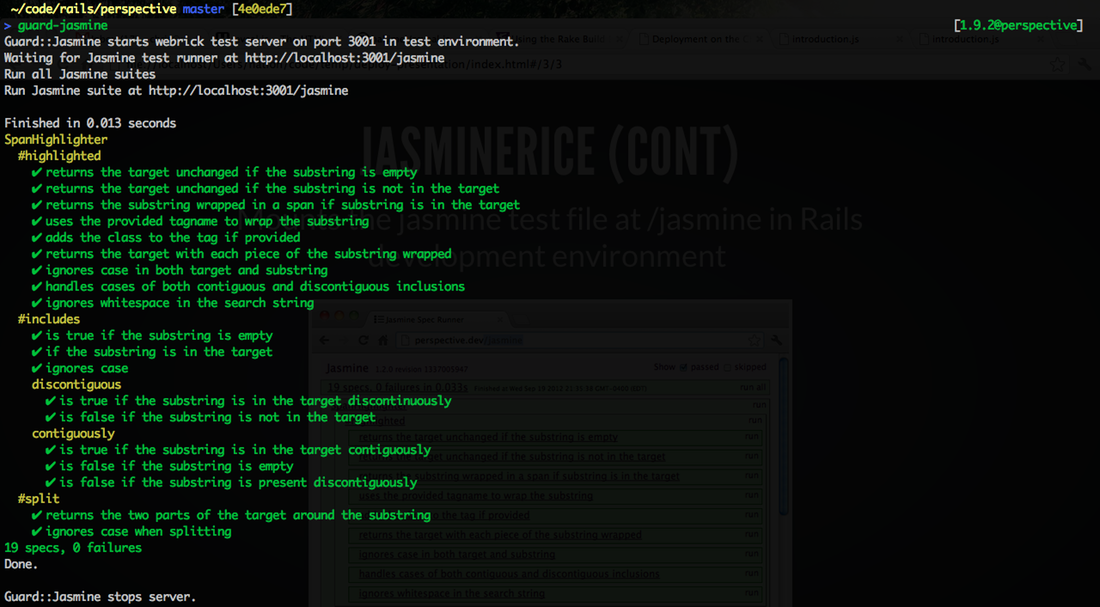This screenshot has width=1100, height=607.
Task: Click 'is true if the substring is in the target discontinuously'
Action: click(255, 401)
